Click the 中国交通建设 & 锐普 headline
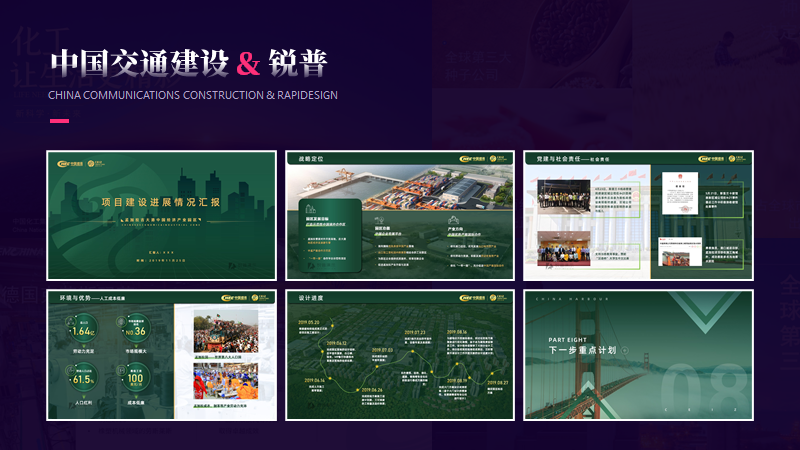This screenshot has width=800, height=450. pyautogui.click(x=189, y=63)
